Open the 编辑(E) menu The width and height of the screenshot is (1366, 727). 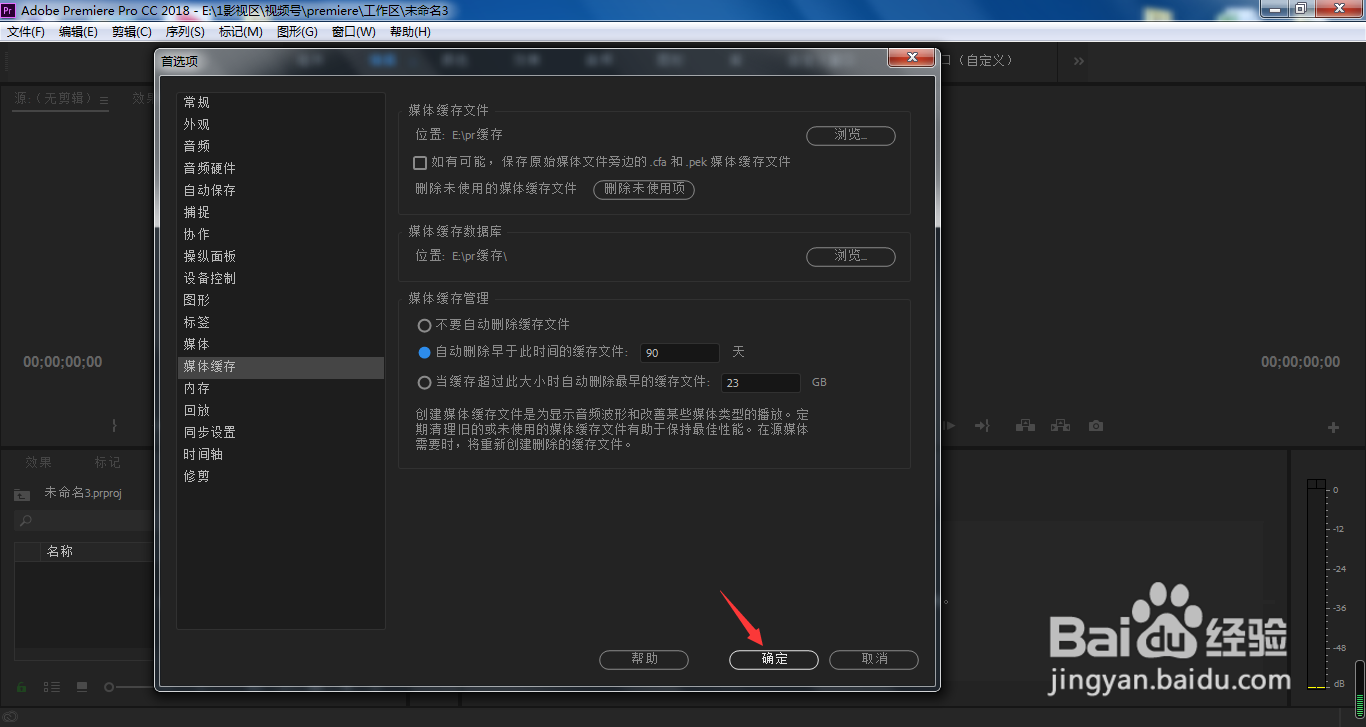[78, 32]
